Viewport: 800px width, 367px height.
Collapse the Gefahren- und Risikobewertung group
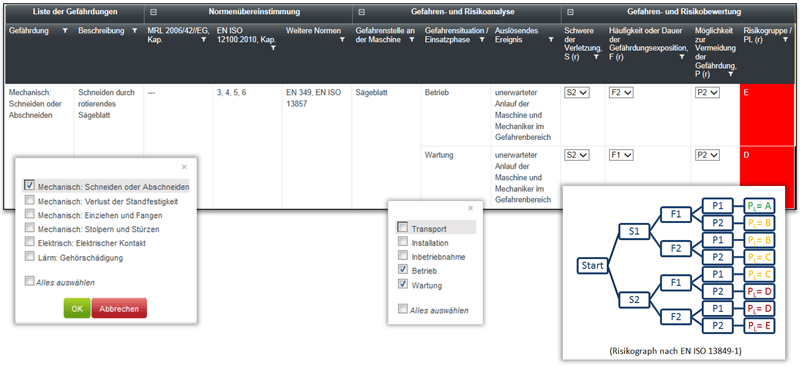(x=570, y=11)
